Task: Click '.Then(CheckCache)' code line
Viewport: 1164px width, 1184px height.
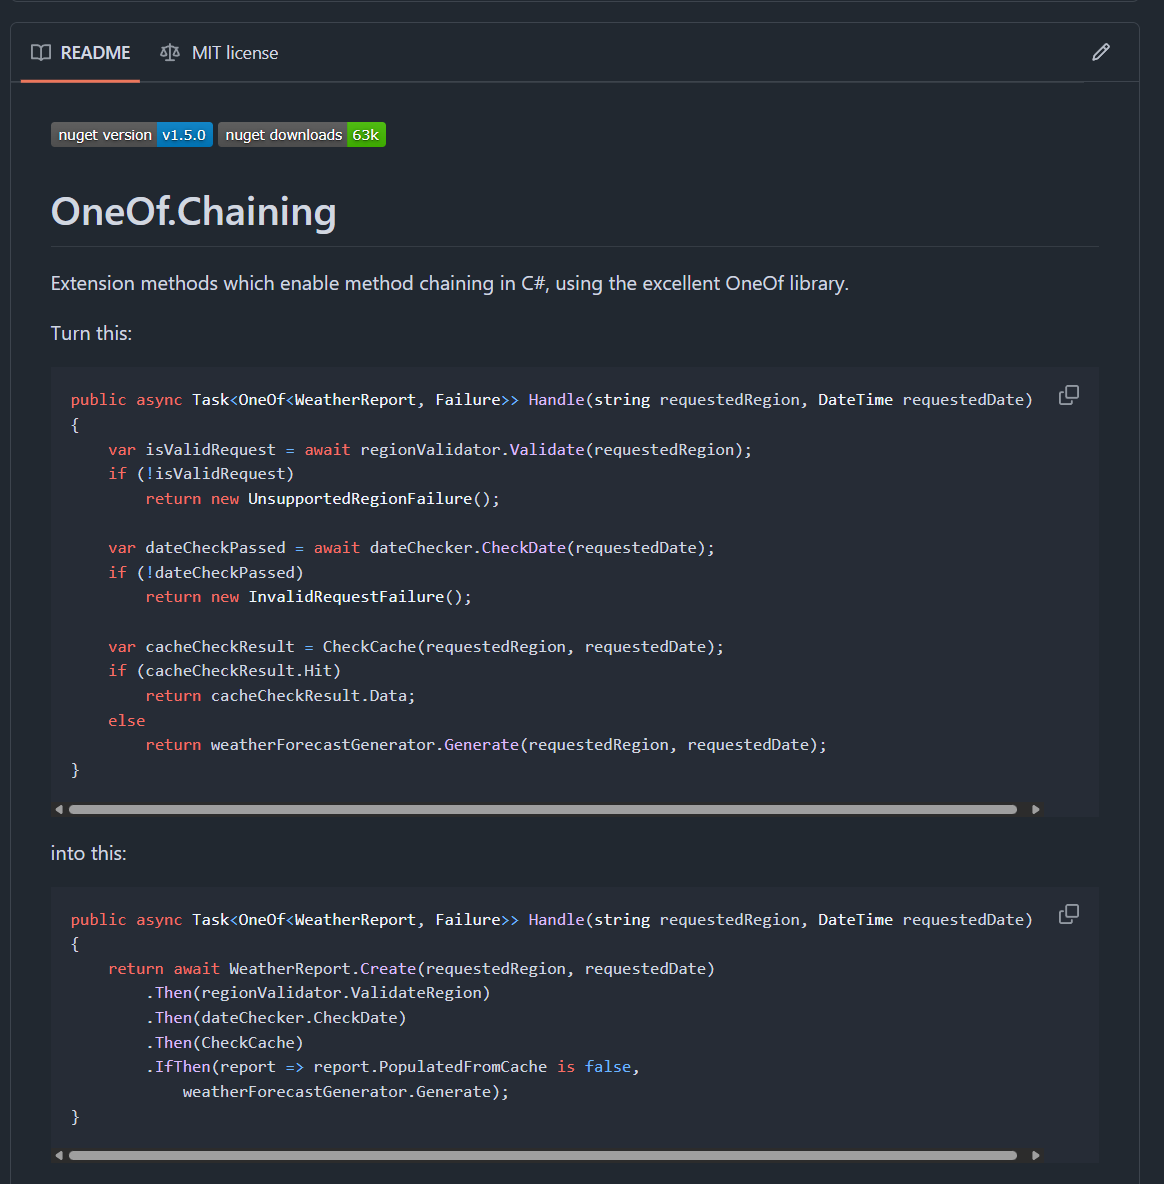Action: [x=225, y=1042]
